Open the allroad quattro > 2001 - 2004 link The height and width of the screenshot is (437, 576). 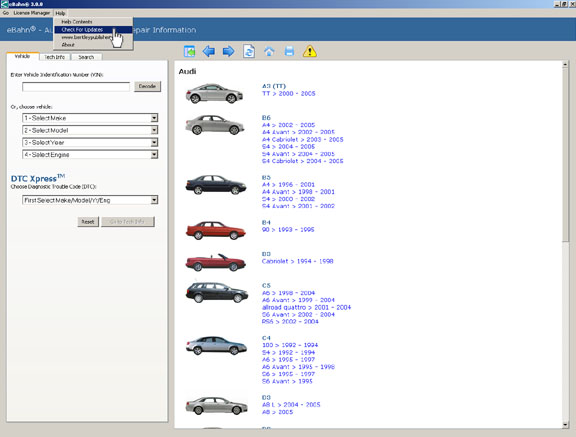click(306, 307)
